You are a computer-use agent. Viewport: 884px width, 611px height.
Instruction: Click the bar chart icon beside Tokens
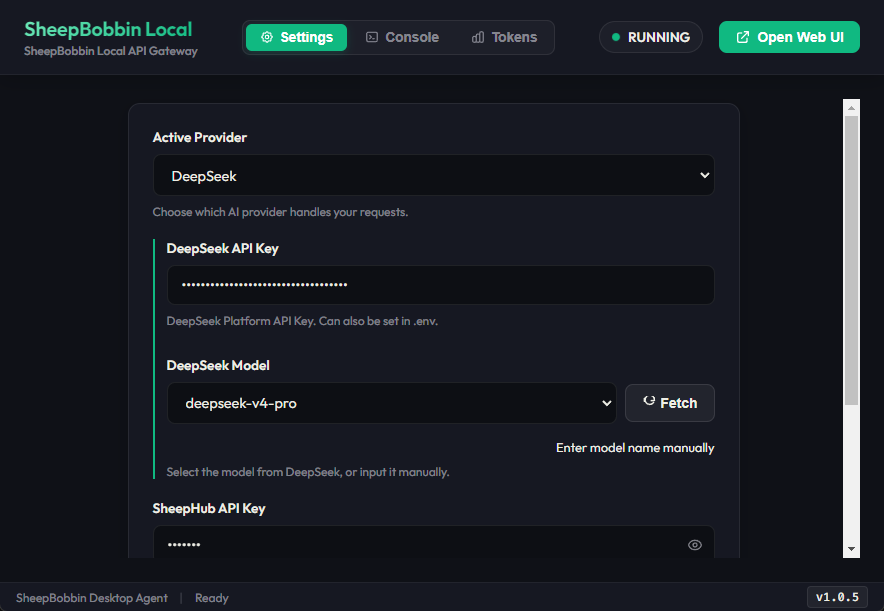[x=478, y=37]
